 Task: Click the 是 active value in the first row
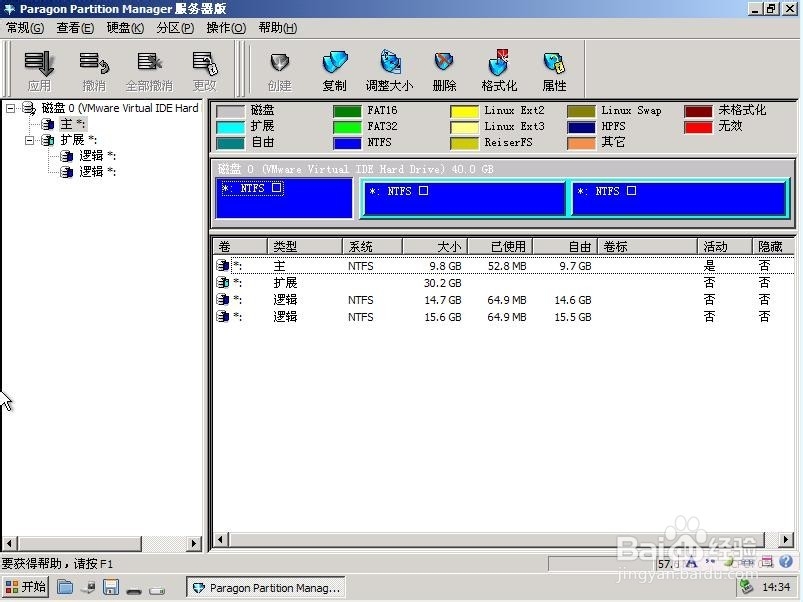pos(709,265)
